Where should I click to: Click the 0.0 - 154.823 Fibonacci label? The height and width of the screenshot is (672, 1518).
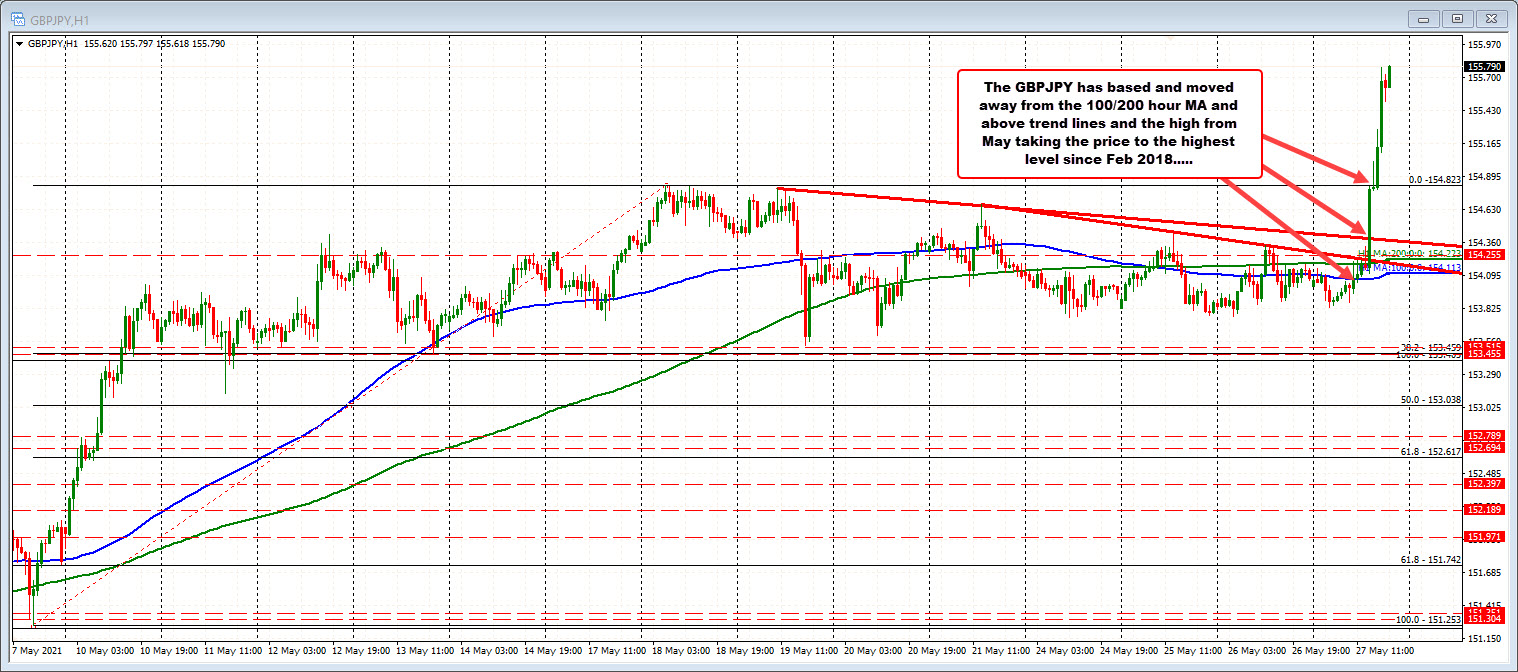pyautogui.click(x=1435, y=180)
